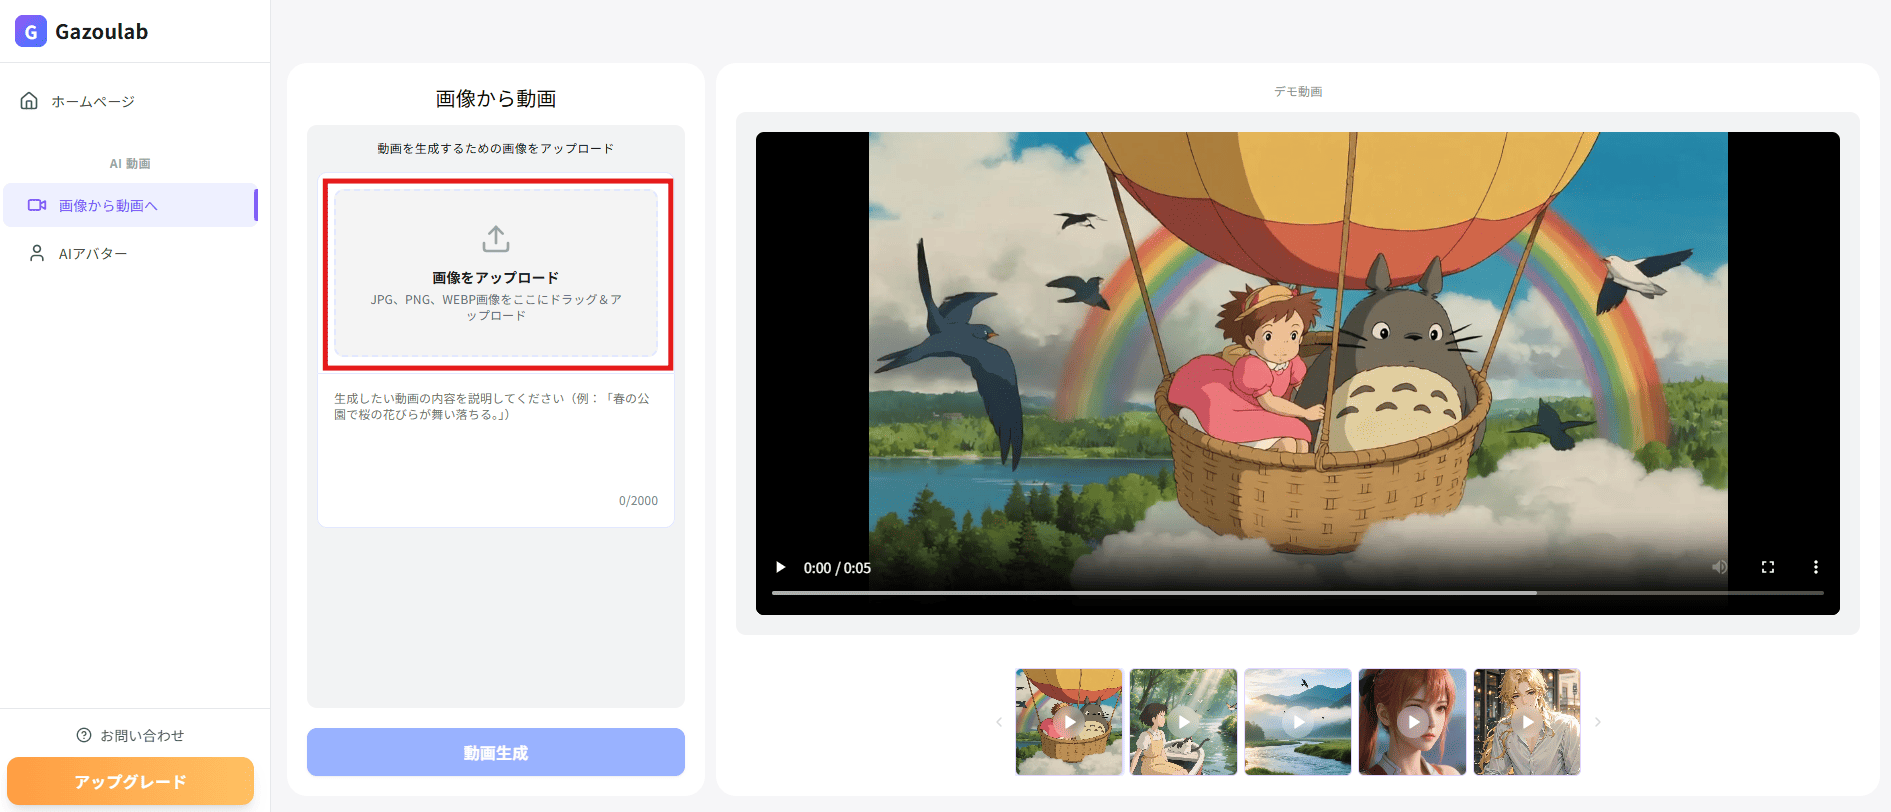
Task: Select the hot air balloon Totoro thumbnail
Action: (x=1069, y=722)
